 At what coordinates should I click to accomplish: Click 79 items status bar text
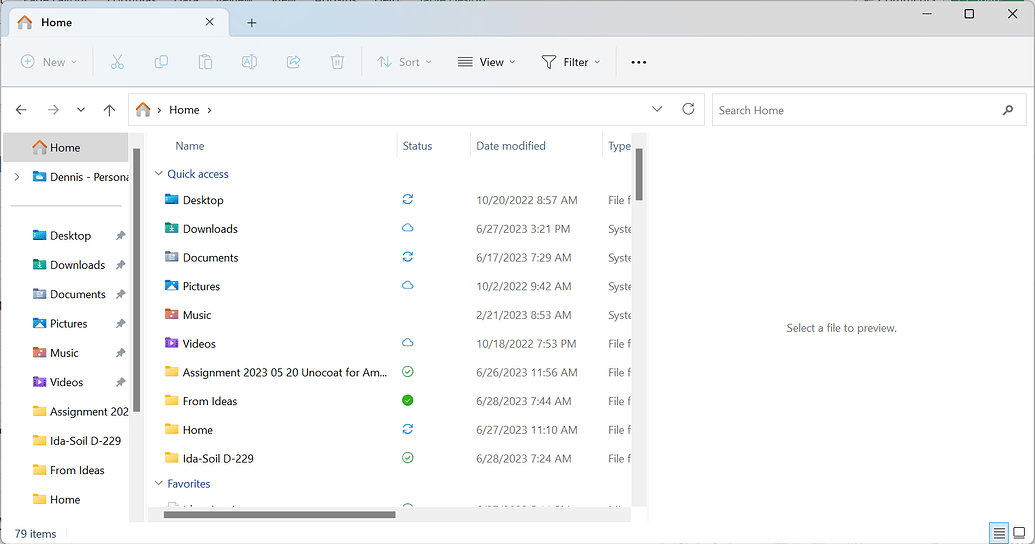click(36, 533)
